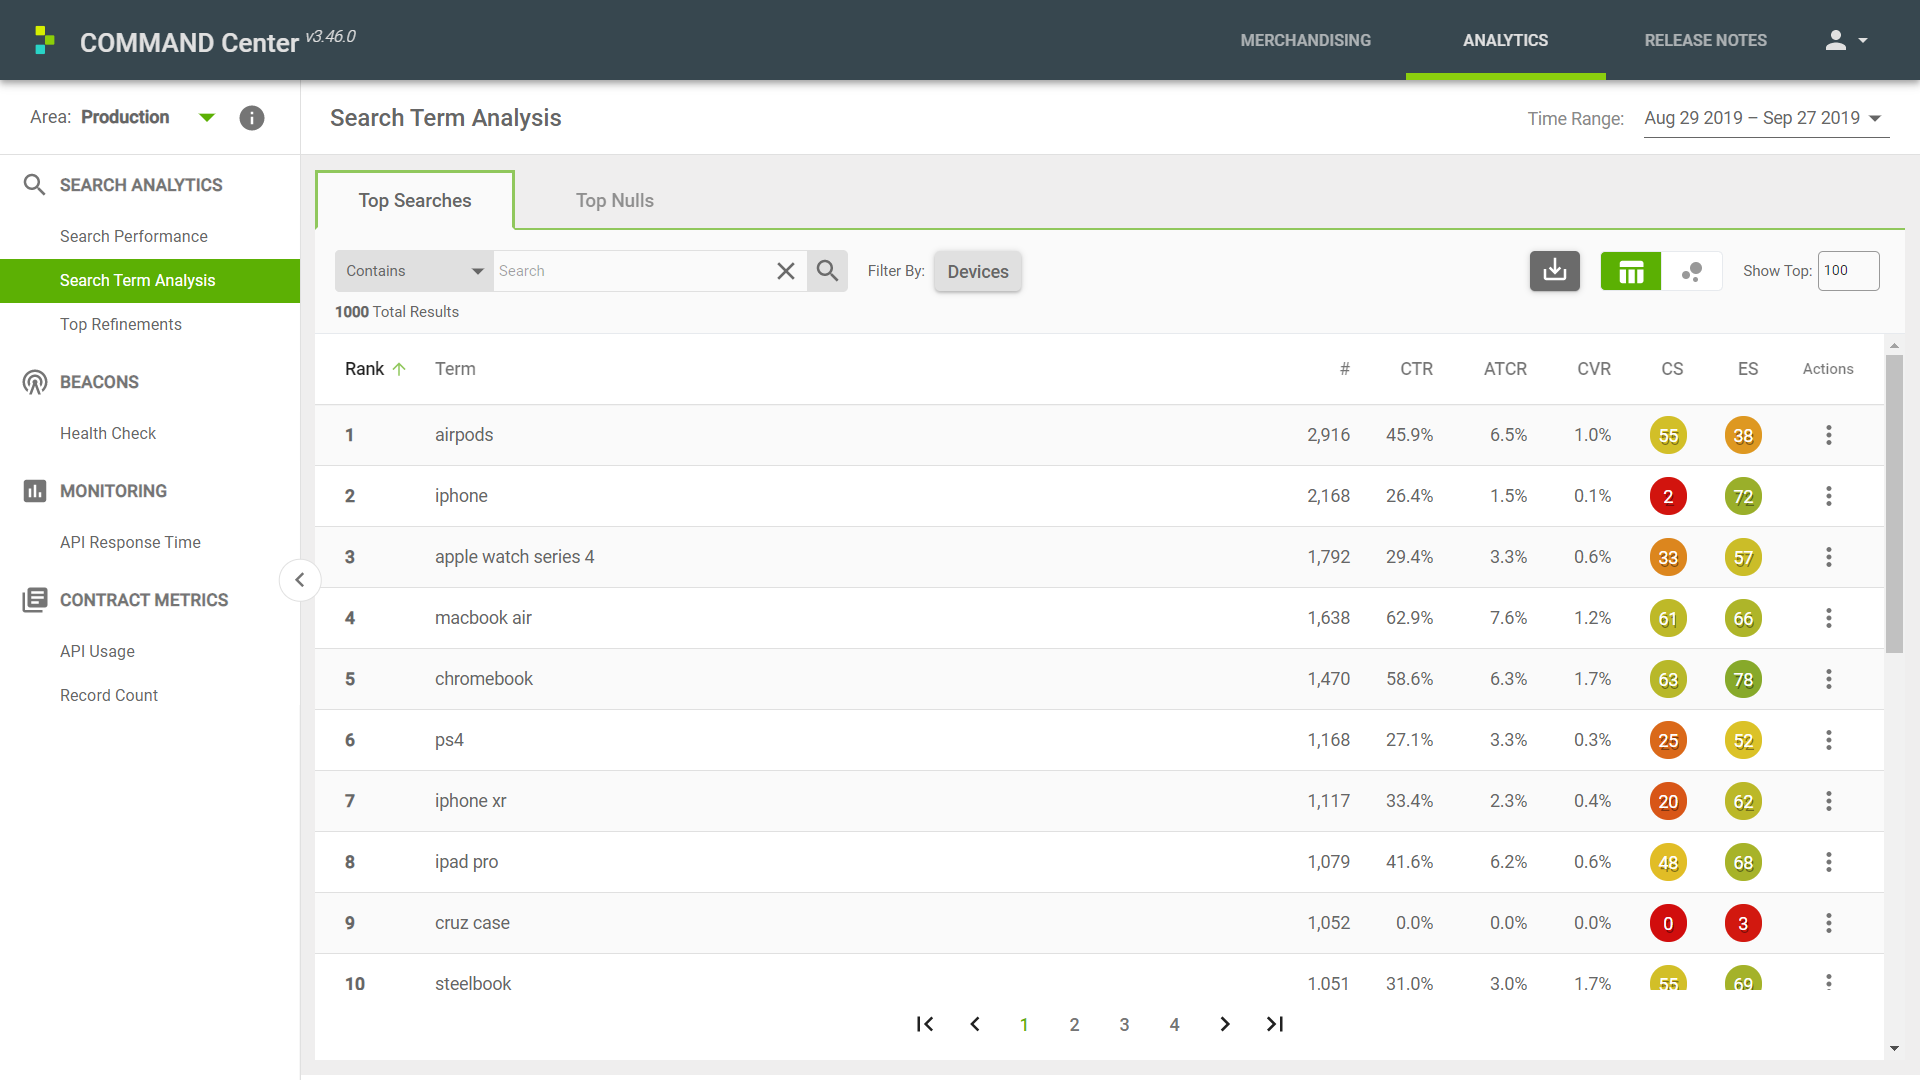Viewport: 1920px width, 1080px height.
Task: Open the Analytics menu
Action: (x=1505, y=40)
